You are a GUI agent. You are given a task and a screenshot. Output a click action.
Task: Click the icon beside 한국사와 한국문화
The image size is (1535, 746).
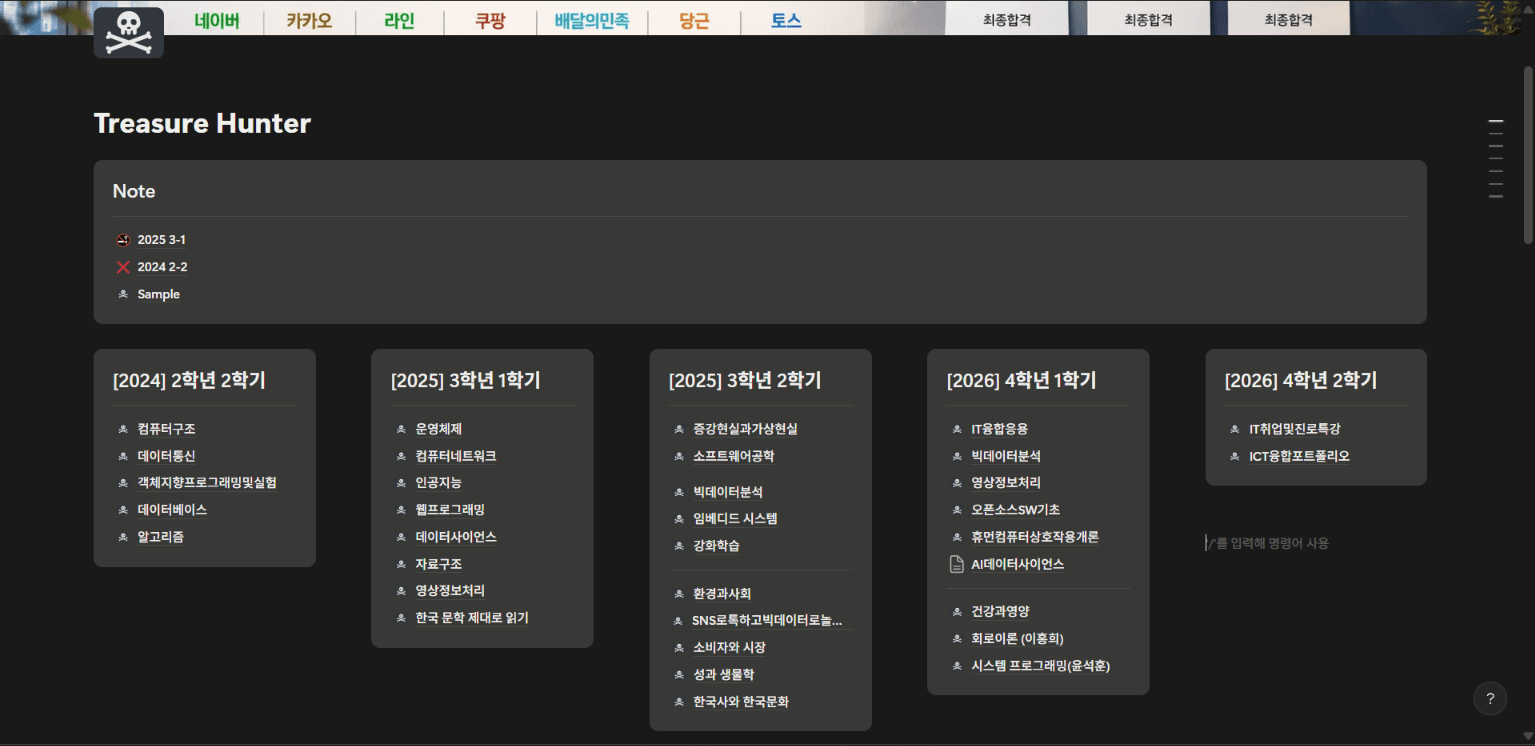point(679,702)
